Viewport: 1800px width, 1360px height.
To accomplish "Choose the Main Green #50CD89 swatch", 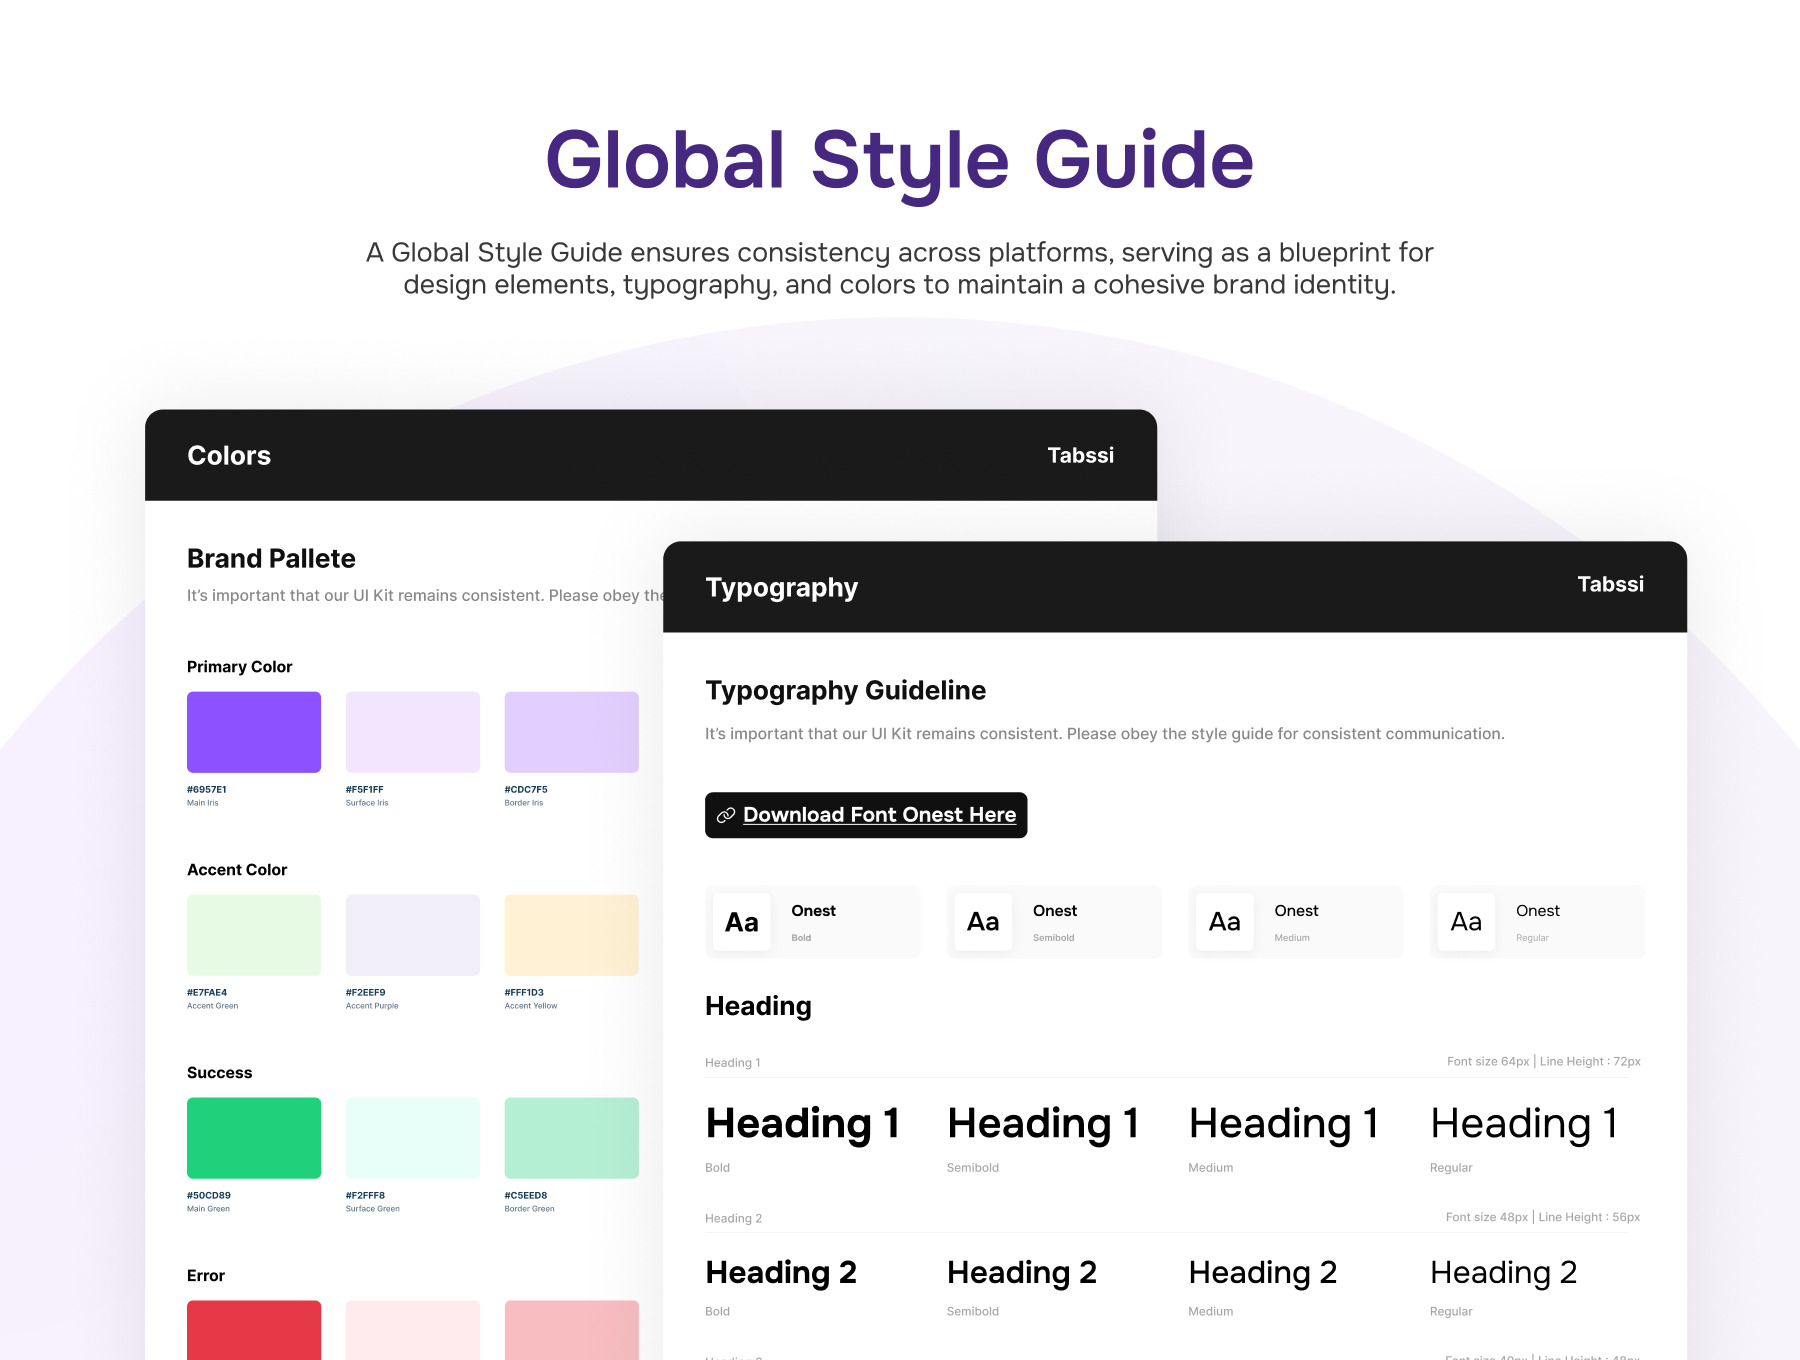I will [x=254, y=1138].
